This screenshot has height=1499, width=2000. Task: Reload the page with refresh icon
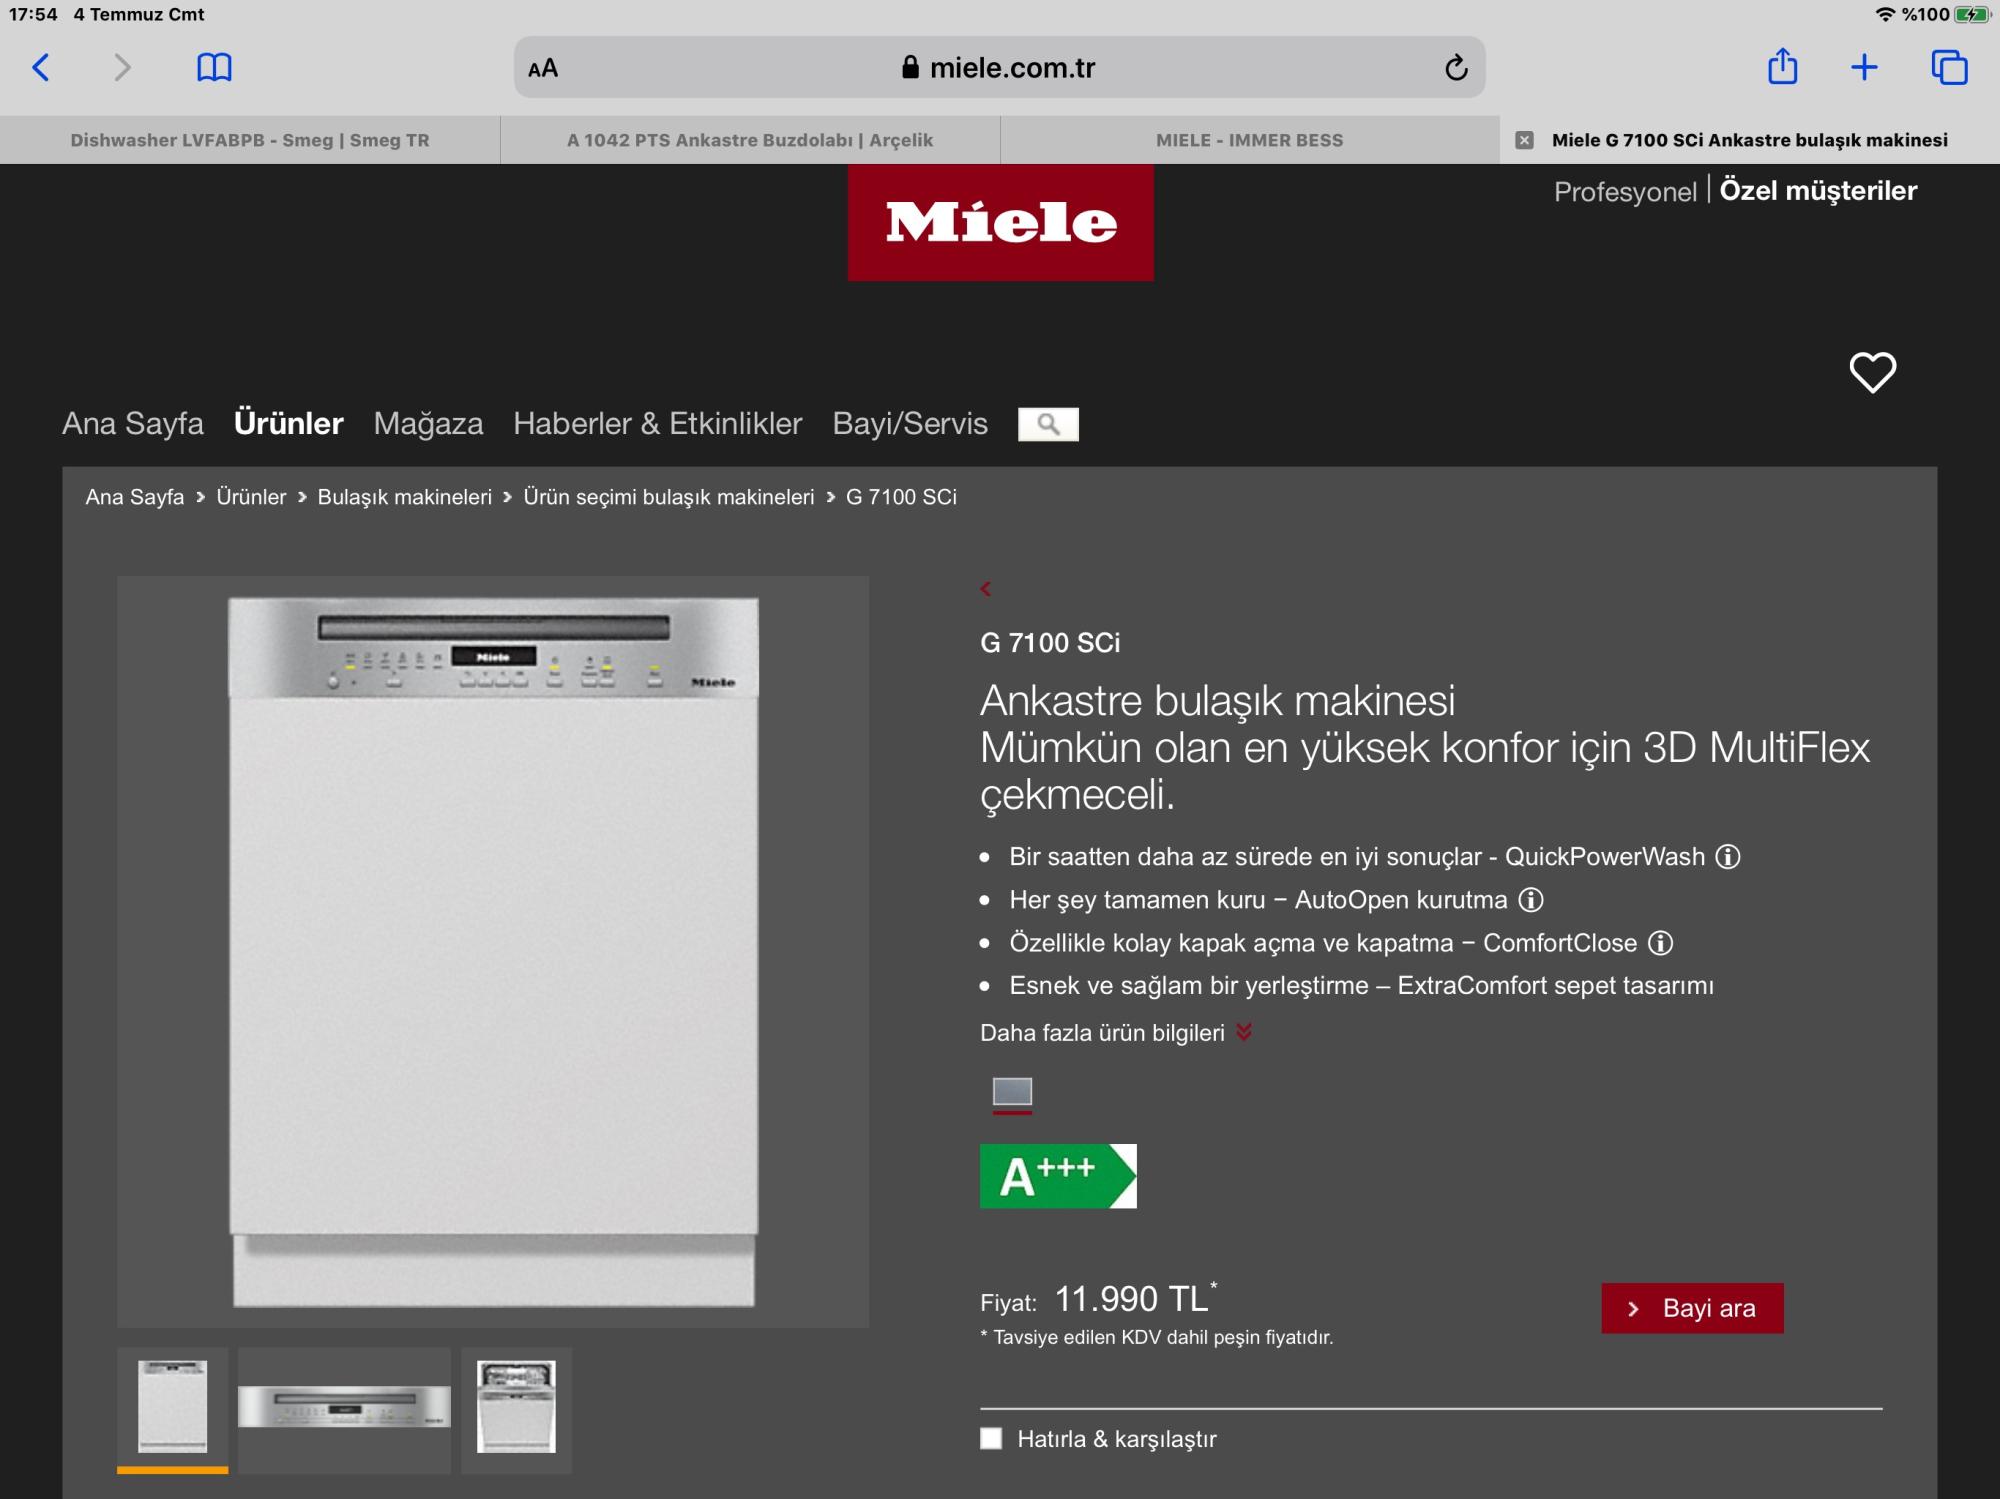pyautogui.click(x=1456, y=68)
